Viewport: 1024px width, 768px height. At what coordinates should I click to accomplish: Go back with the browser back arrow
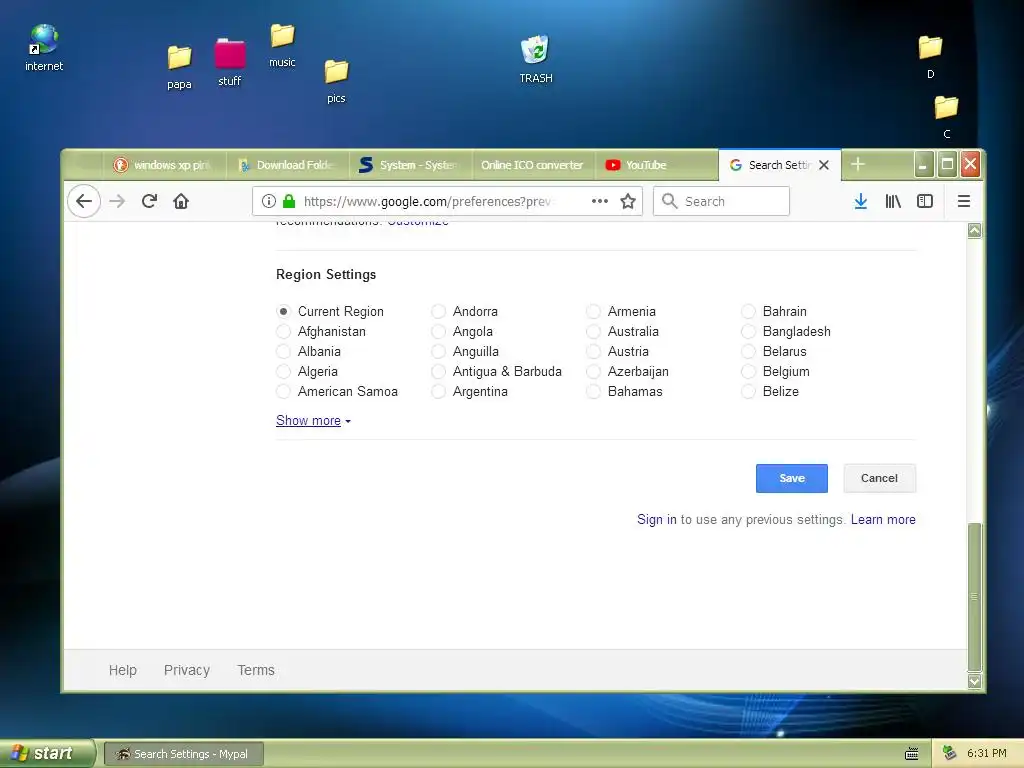84,201
